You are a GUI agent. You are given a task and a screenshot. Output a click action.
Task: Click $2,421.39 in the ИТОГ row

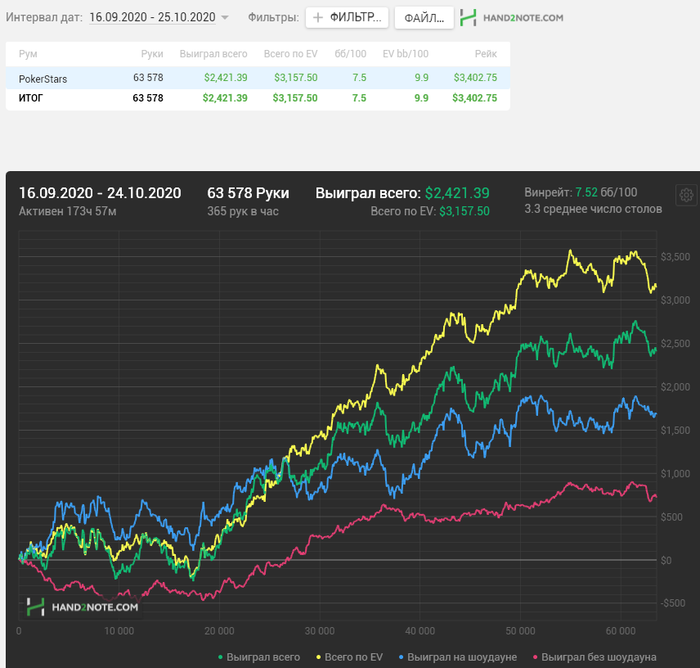(x=225, y=98)
